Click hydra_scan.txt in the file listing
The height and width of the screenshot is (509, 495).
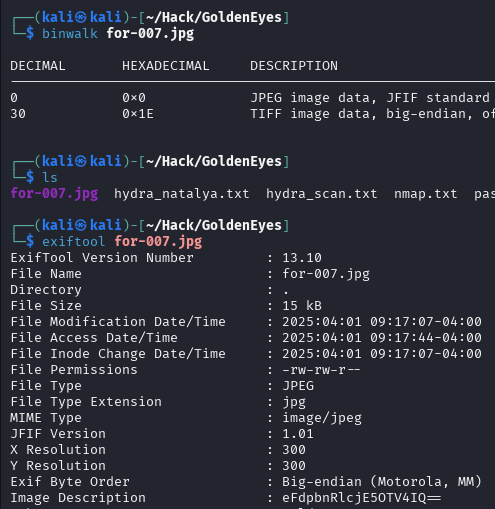pyautogui.click(x=322, y=194)
